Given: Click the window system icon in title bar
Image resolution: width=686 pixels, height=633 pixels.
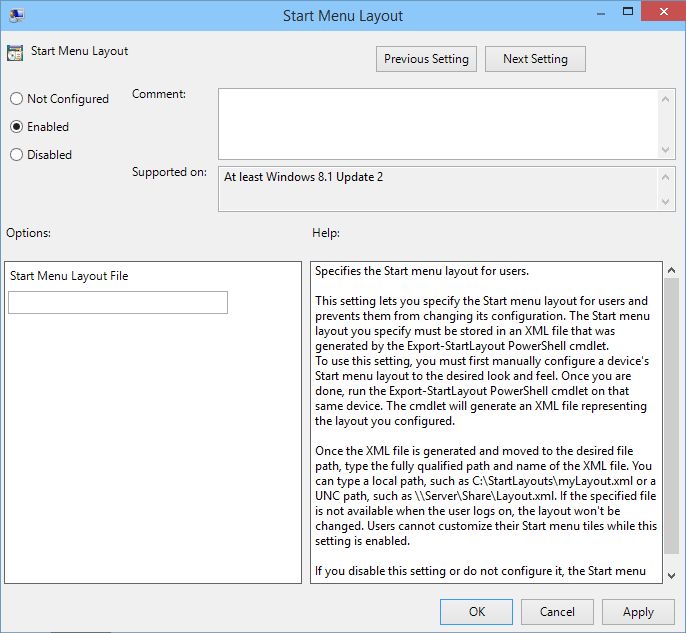Looking at the screenshot, I should (15, 14).
